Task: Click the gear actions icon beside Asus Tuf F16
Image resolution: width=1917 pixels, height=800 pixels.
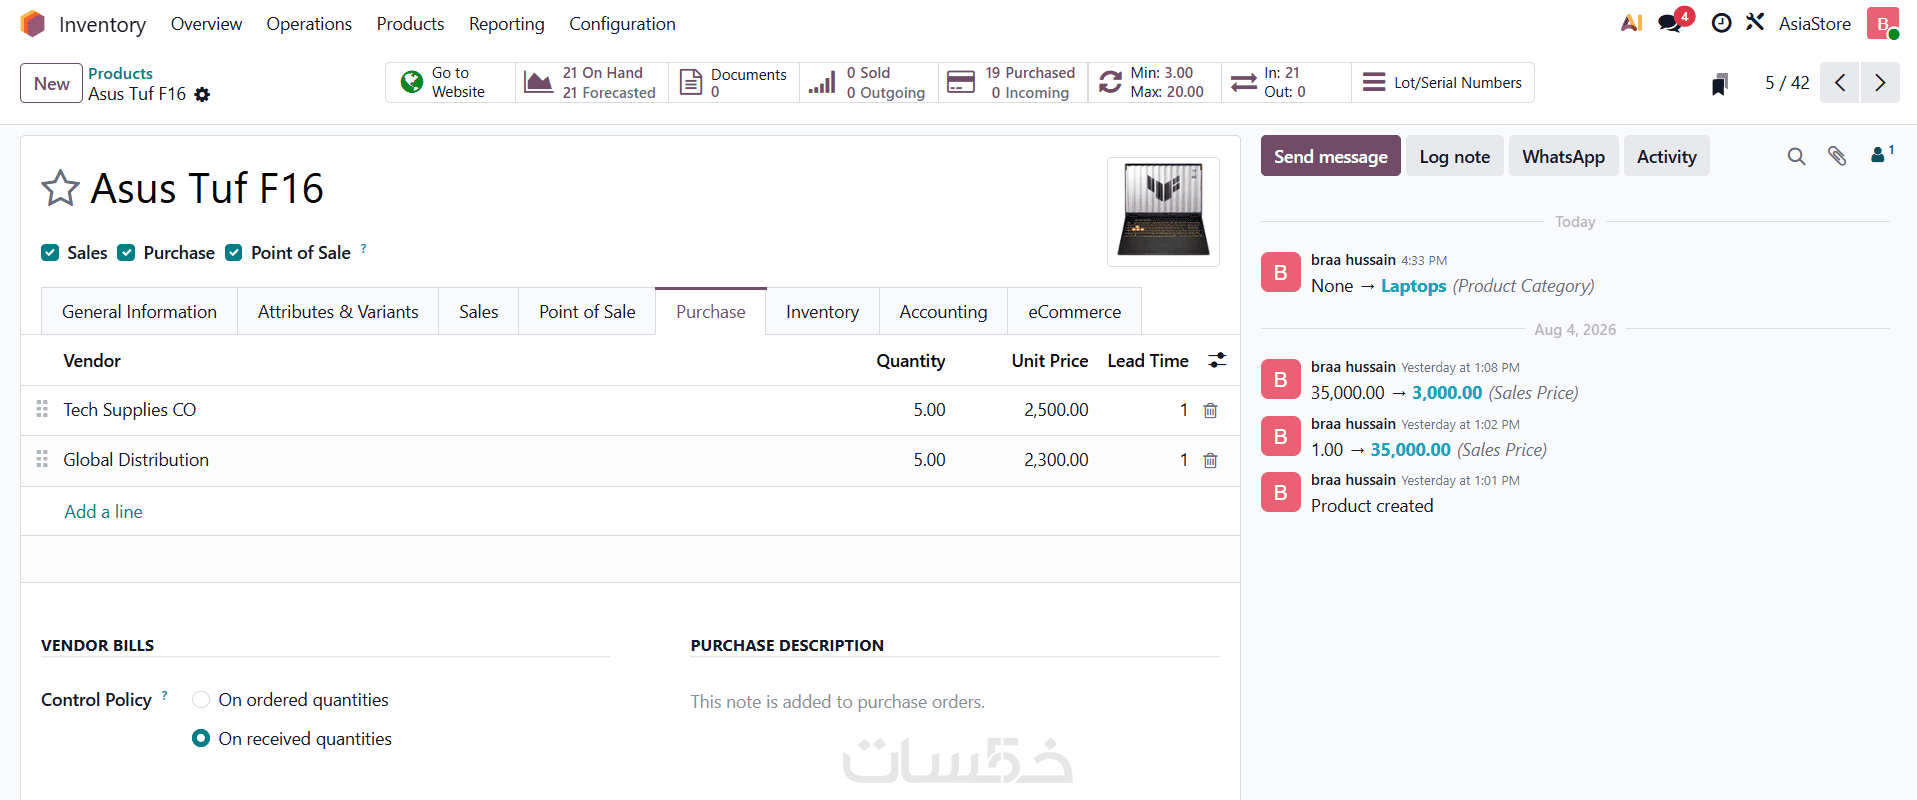Action: pos(203,95)
